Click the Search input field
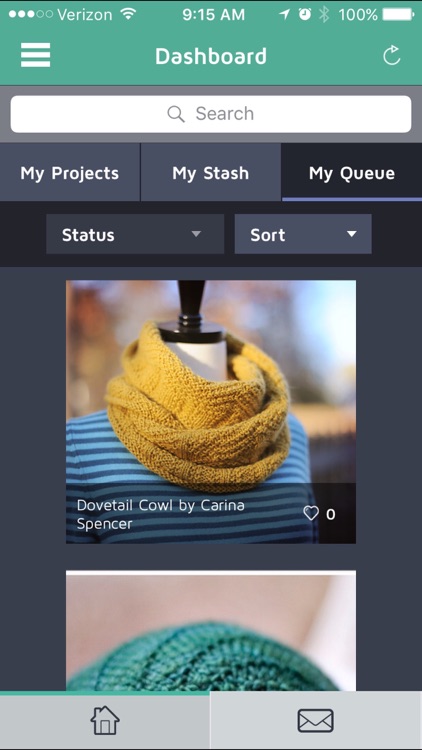The height and width of the screenshot is (750, 422). point(211,114)
